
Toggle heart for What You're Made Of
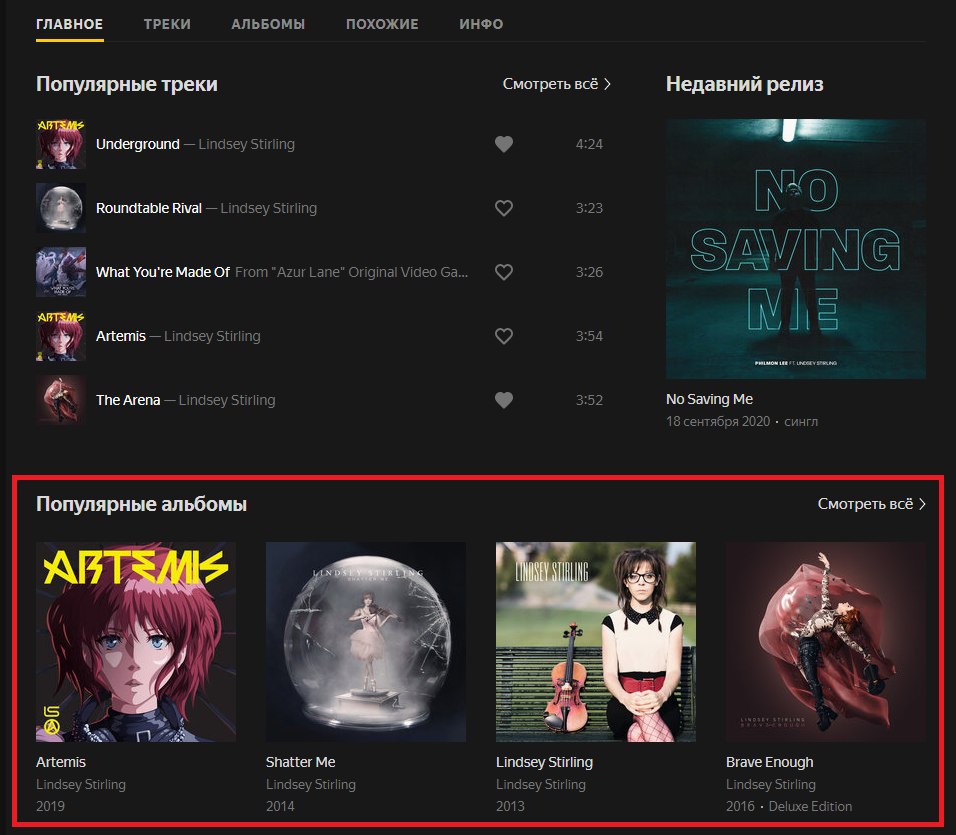(504, 272)
